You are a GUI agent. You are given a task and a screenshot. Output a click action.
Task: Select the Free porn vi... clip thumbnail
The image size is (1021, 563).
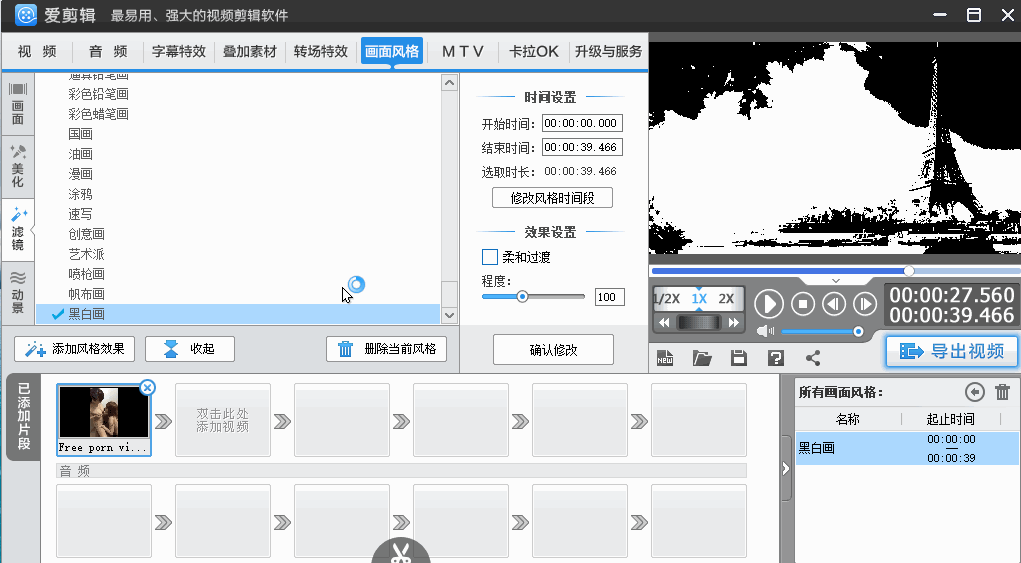click(x=104, y=419)
